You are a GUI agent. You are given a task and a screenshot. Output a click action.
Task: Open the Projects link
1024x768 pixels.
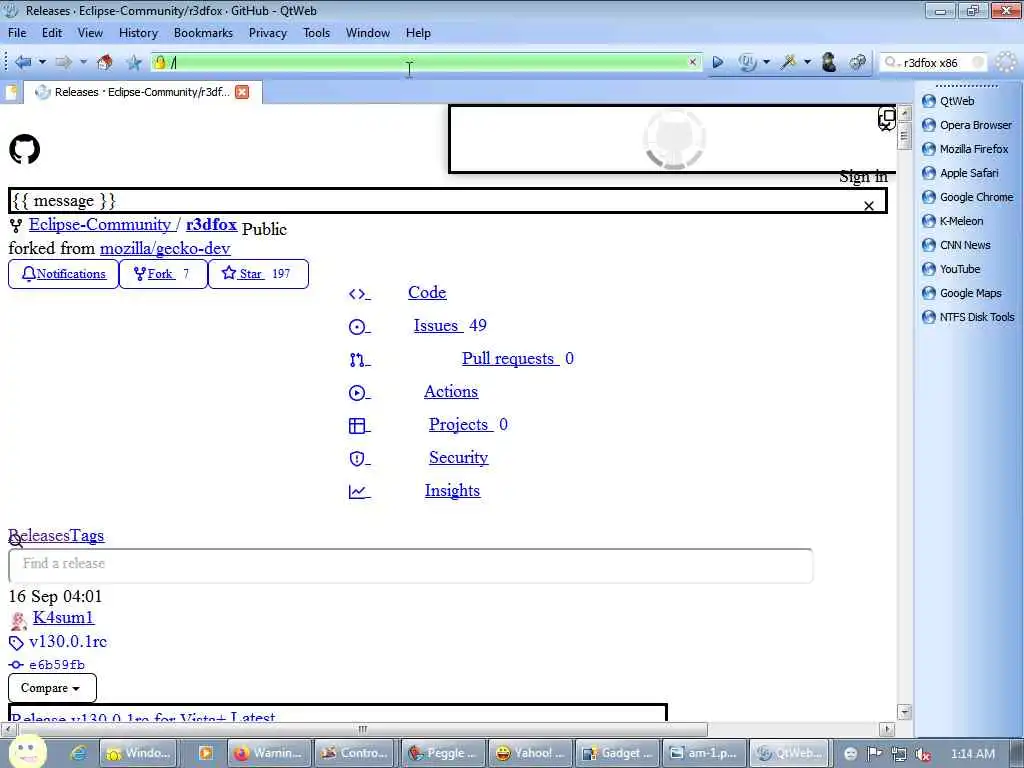point(460,424)
